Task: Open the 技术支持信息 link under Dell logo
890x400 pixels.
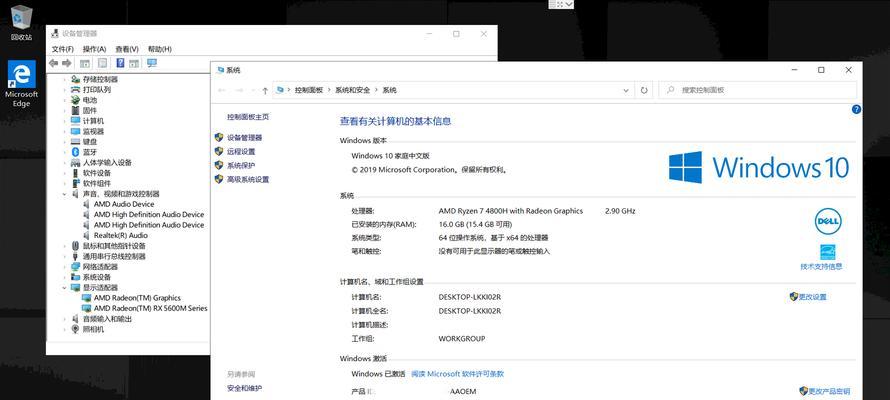Action: point(821,266)
